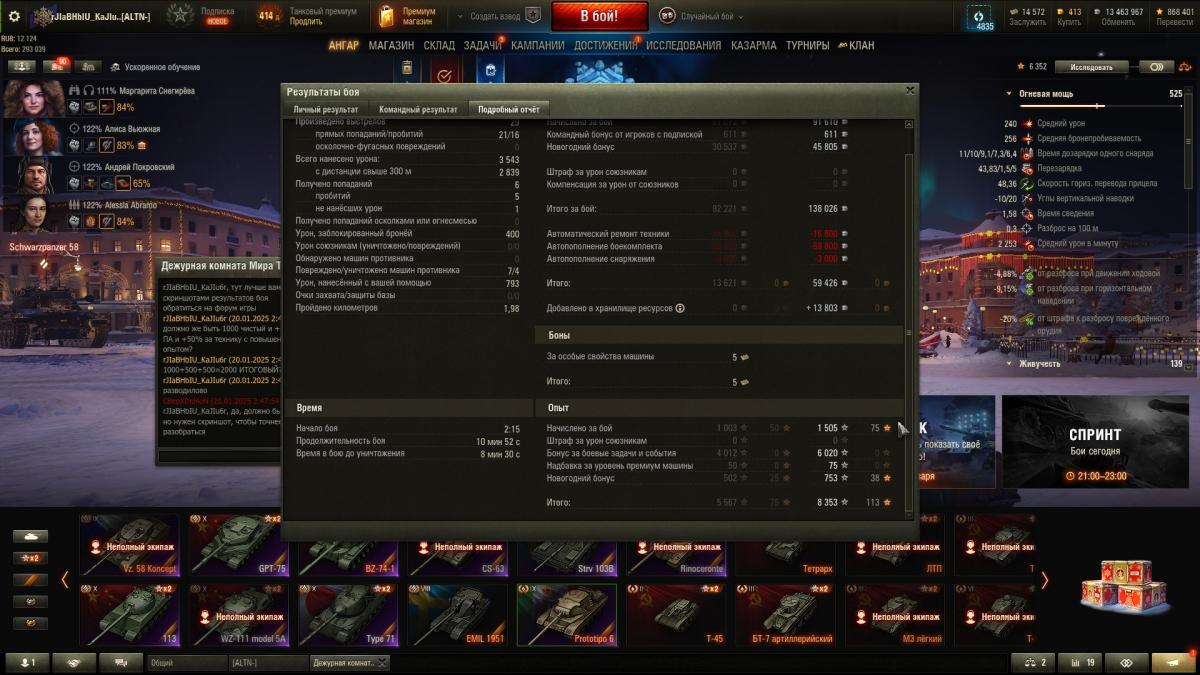Switch to Личный результат tab
This screenshot has width=1200, height=675.
(325, 109)
